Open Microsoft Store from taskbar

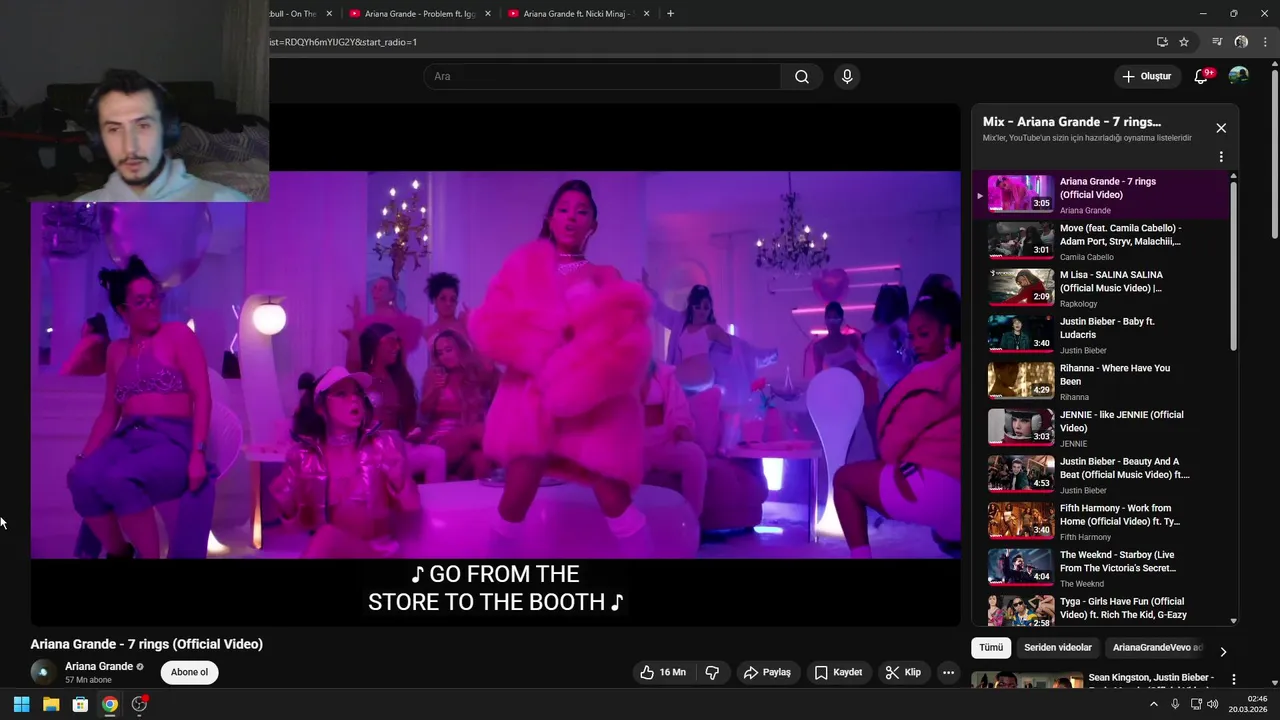coord(80,704)
